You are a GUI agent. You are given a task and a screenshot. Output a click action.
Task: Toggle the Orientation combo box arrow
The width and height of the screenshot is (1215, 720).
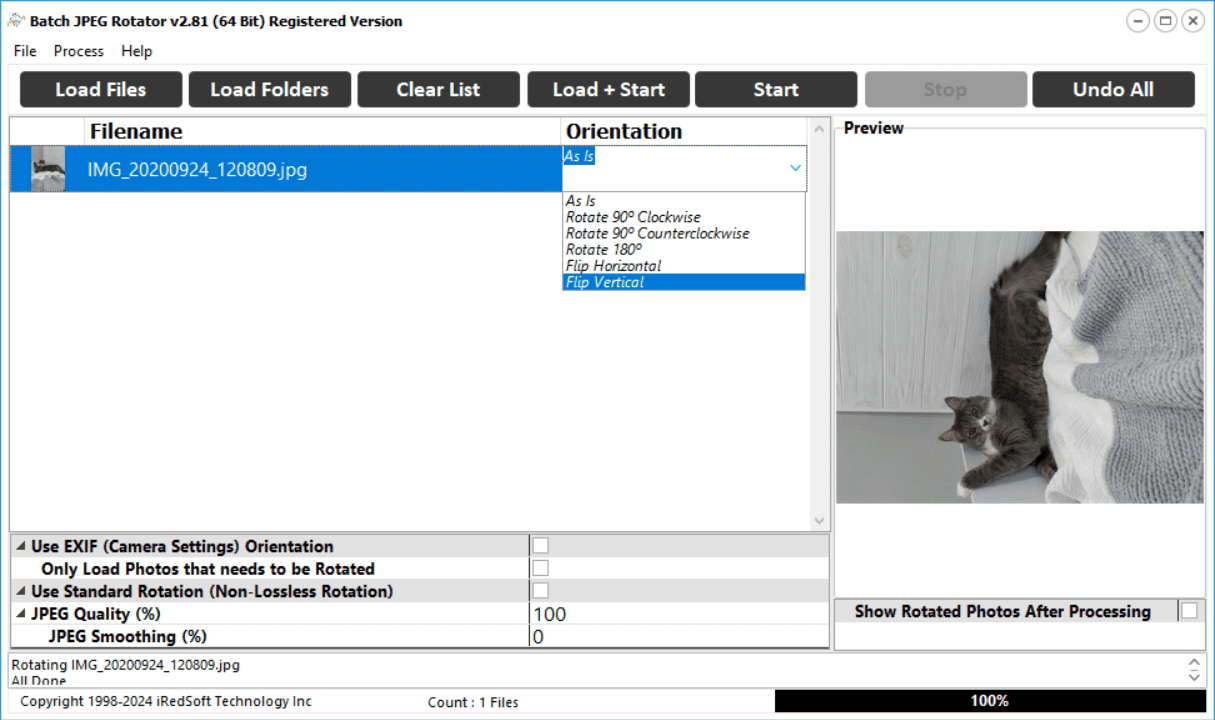pyautogui.click(x=795, y=168)
